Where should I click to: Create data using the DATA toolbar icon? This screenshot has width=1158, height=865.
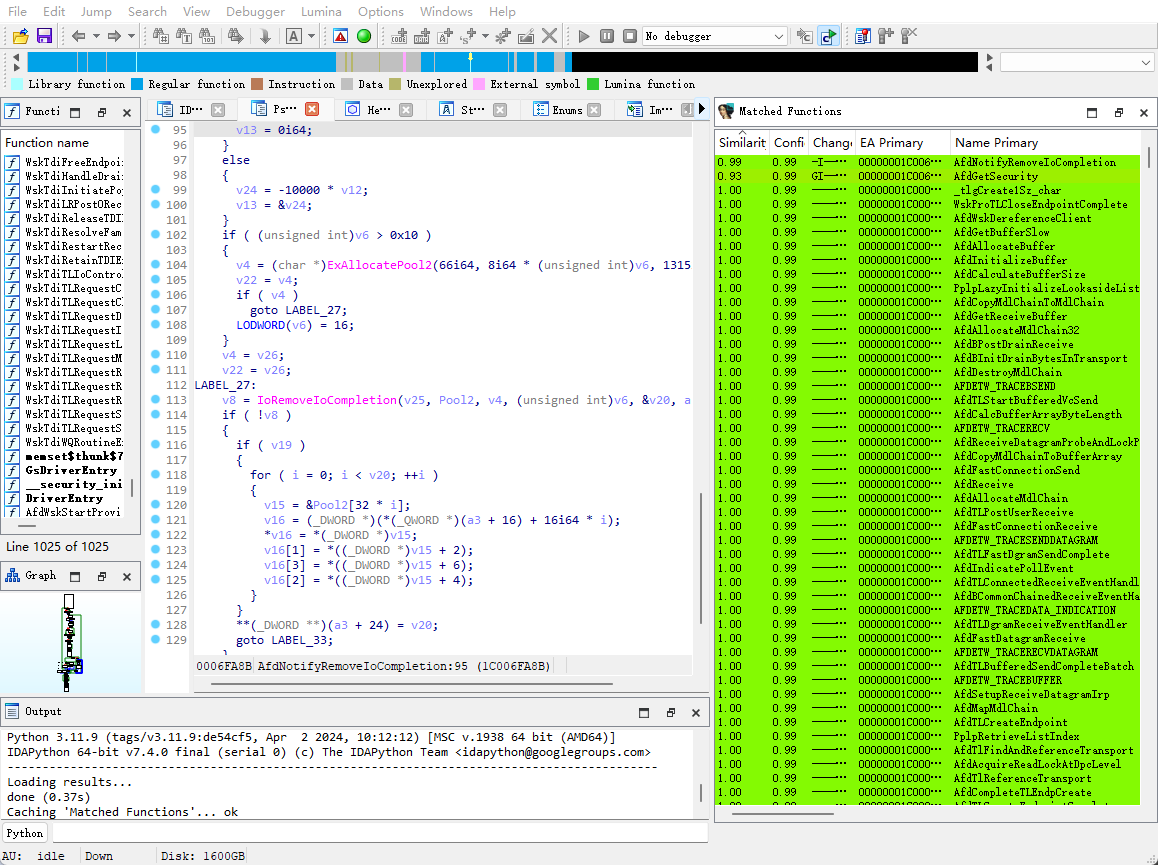420,36
